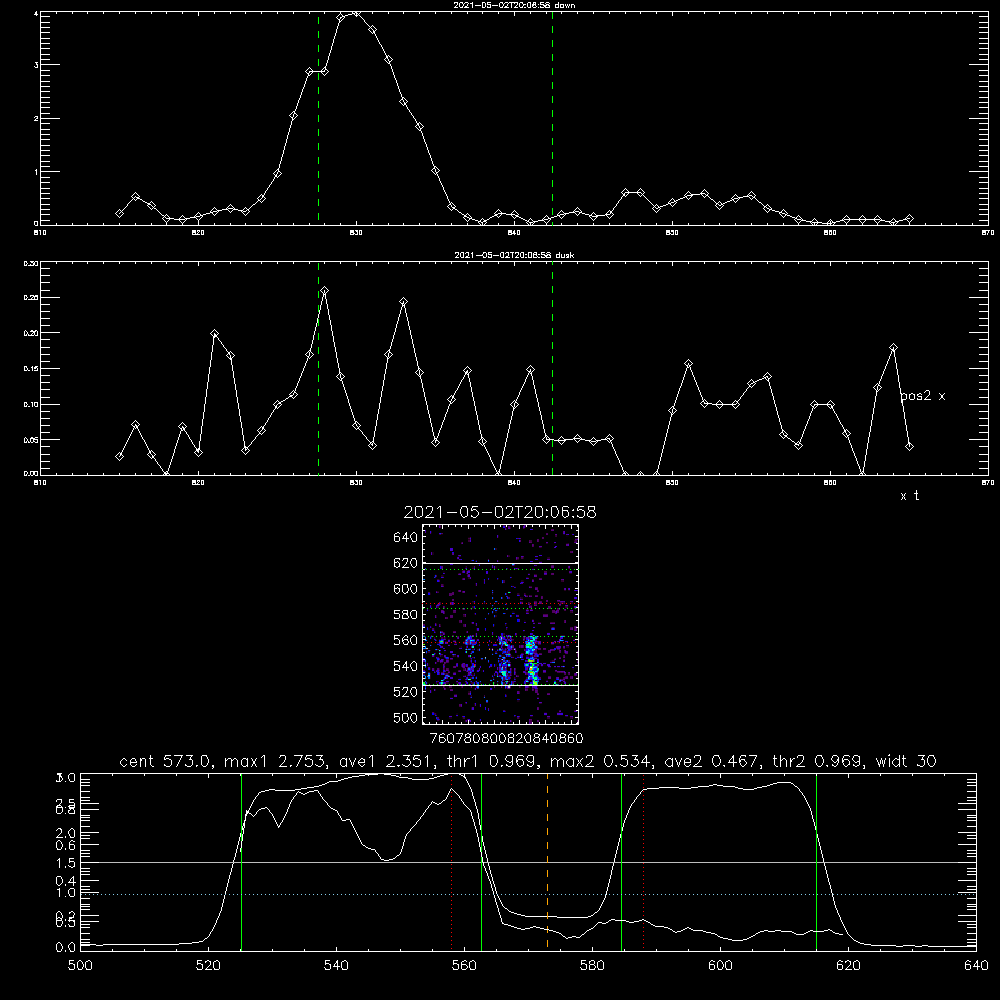
Task: Click the heatmap title '2021-05-02T20:06:58'
Action: (x=500, y=512)
